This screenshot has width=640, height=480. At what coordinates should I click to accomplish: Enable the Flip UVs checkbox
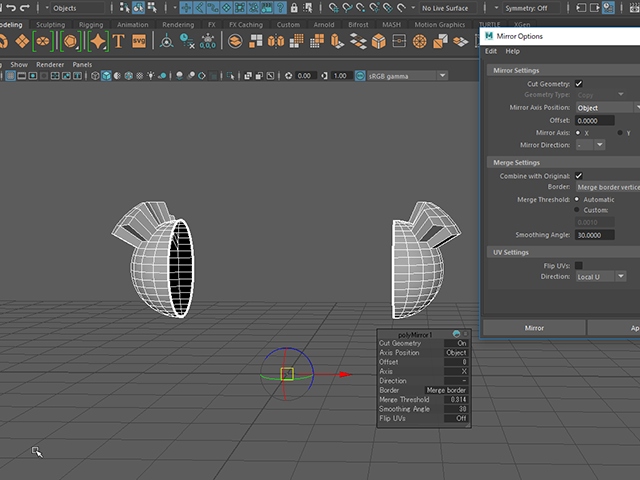click(579, 266)
